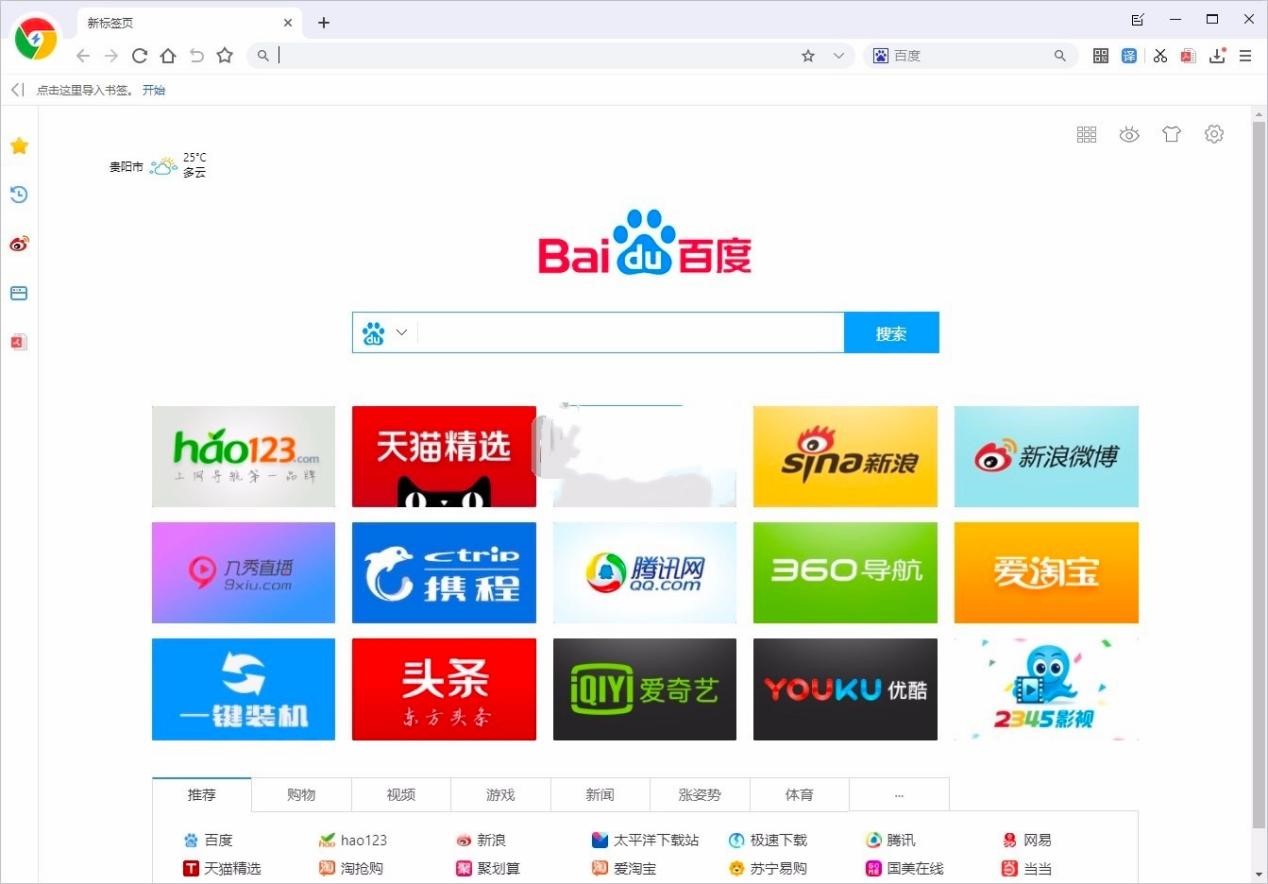
Task: Open the hamburger menu at top right
Action: click(1246, 55)
